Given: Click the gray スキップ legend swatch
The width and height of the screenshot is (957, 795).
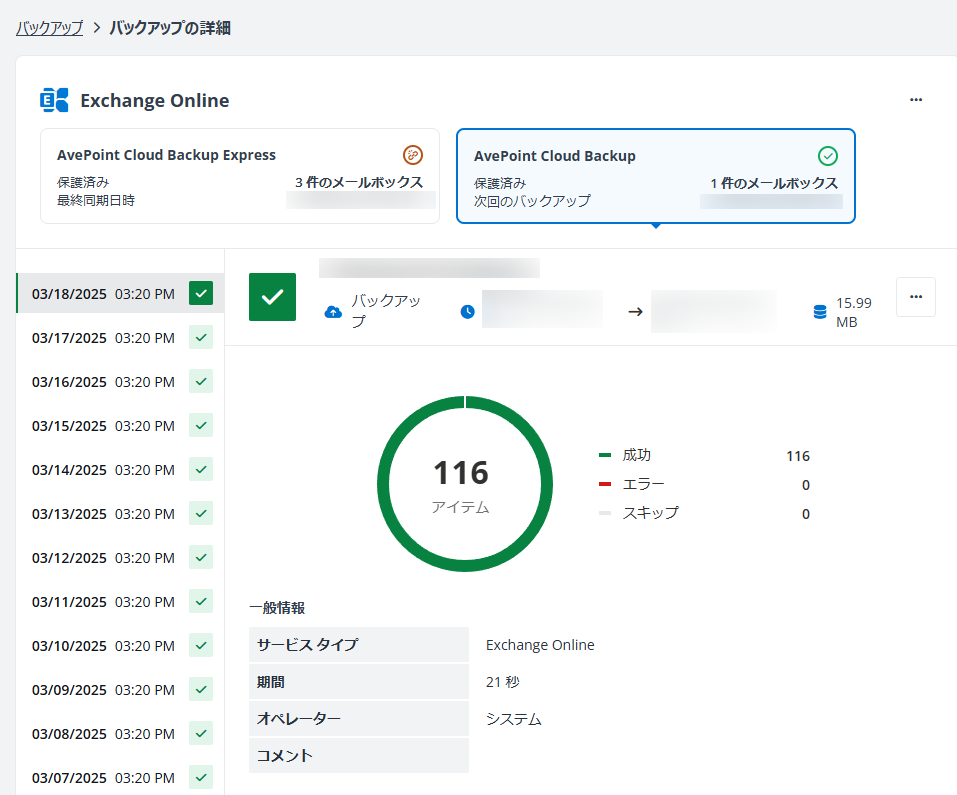Looking at the screenshot, I should tap(605, 513).
